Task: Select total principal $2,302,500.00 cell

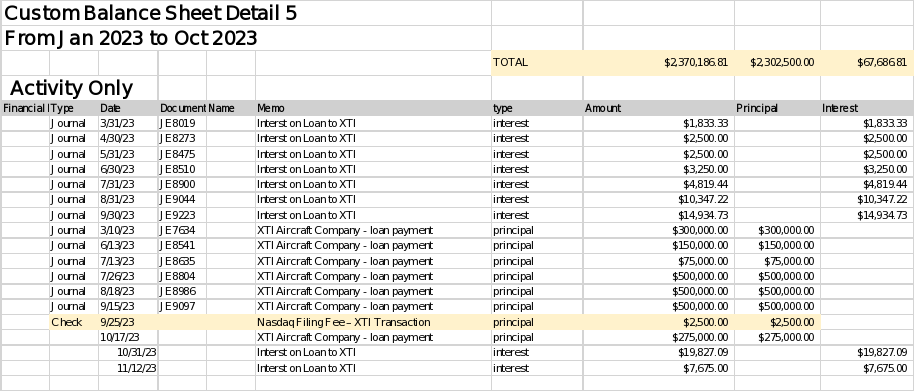Action: click(x=777, y=62)
